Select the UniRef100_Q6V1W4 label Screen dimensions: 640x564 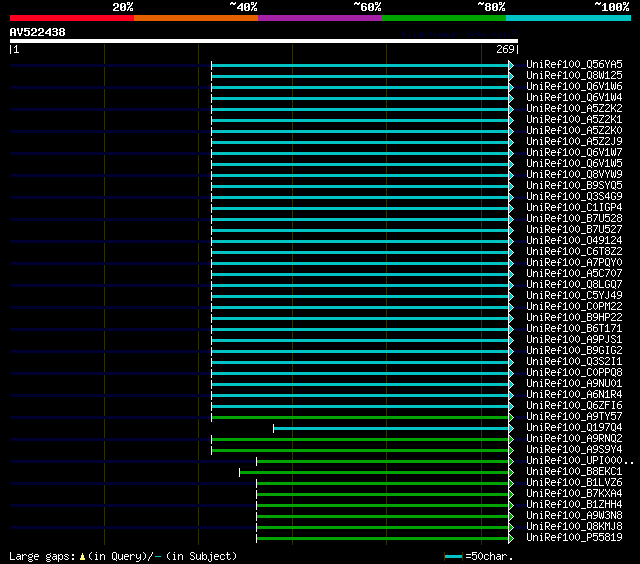point(574,98)
